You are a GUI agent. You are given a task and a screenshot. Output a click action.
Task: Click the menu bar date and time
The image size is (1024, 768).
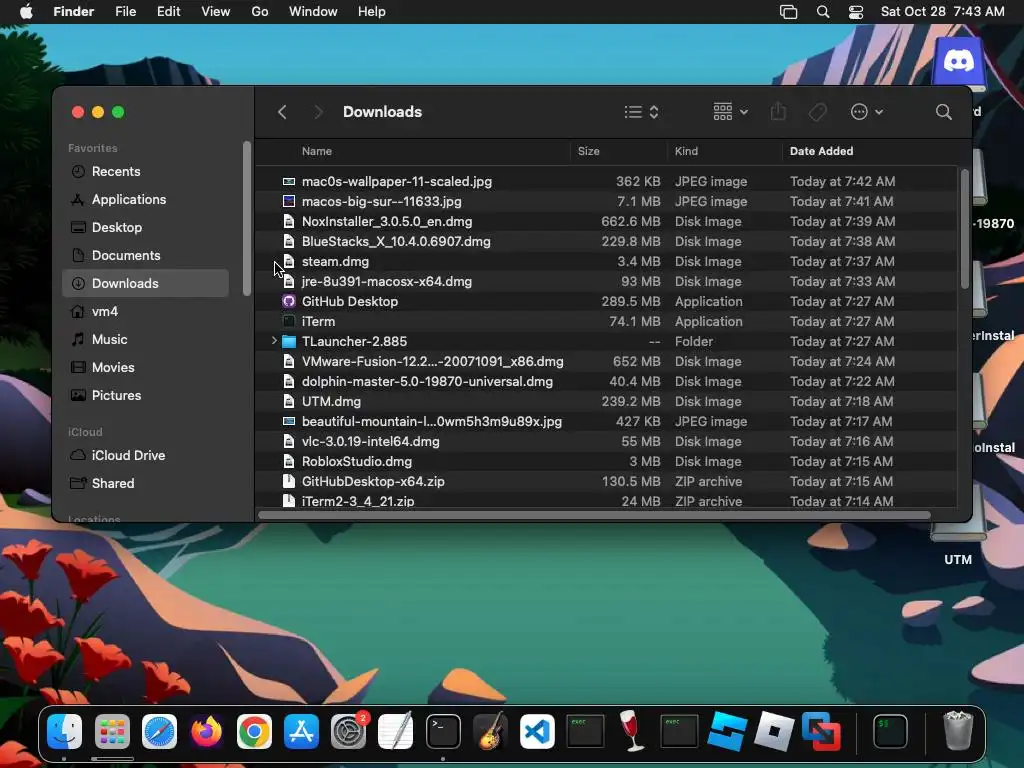tap(942, 12)
